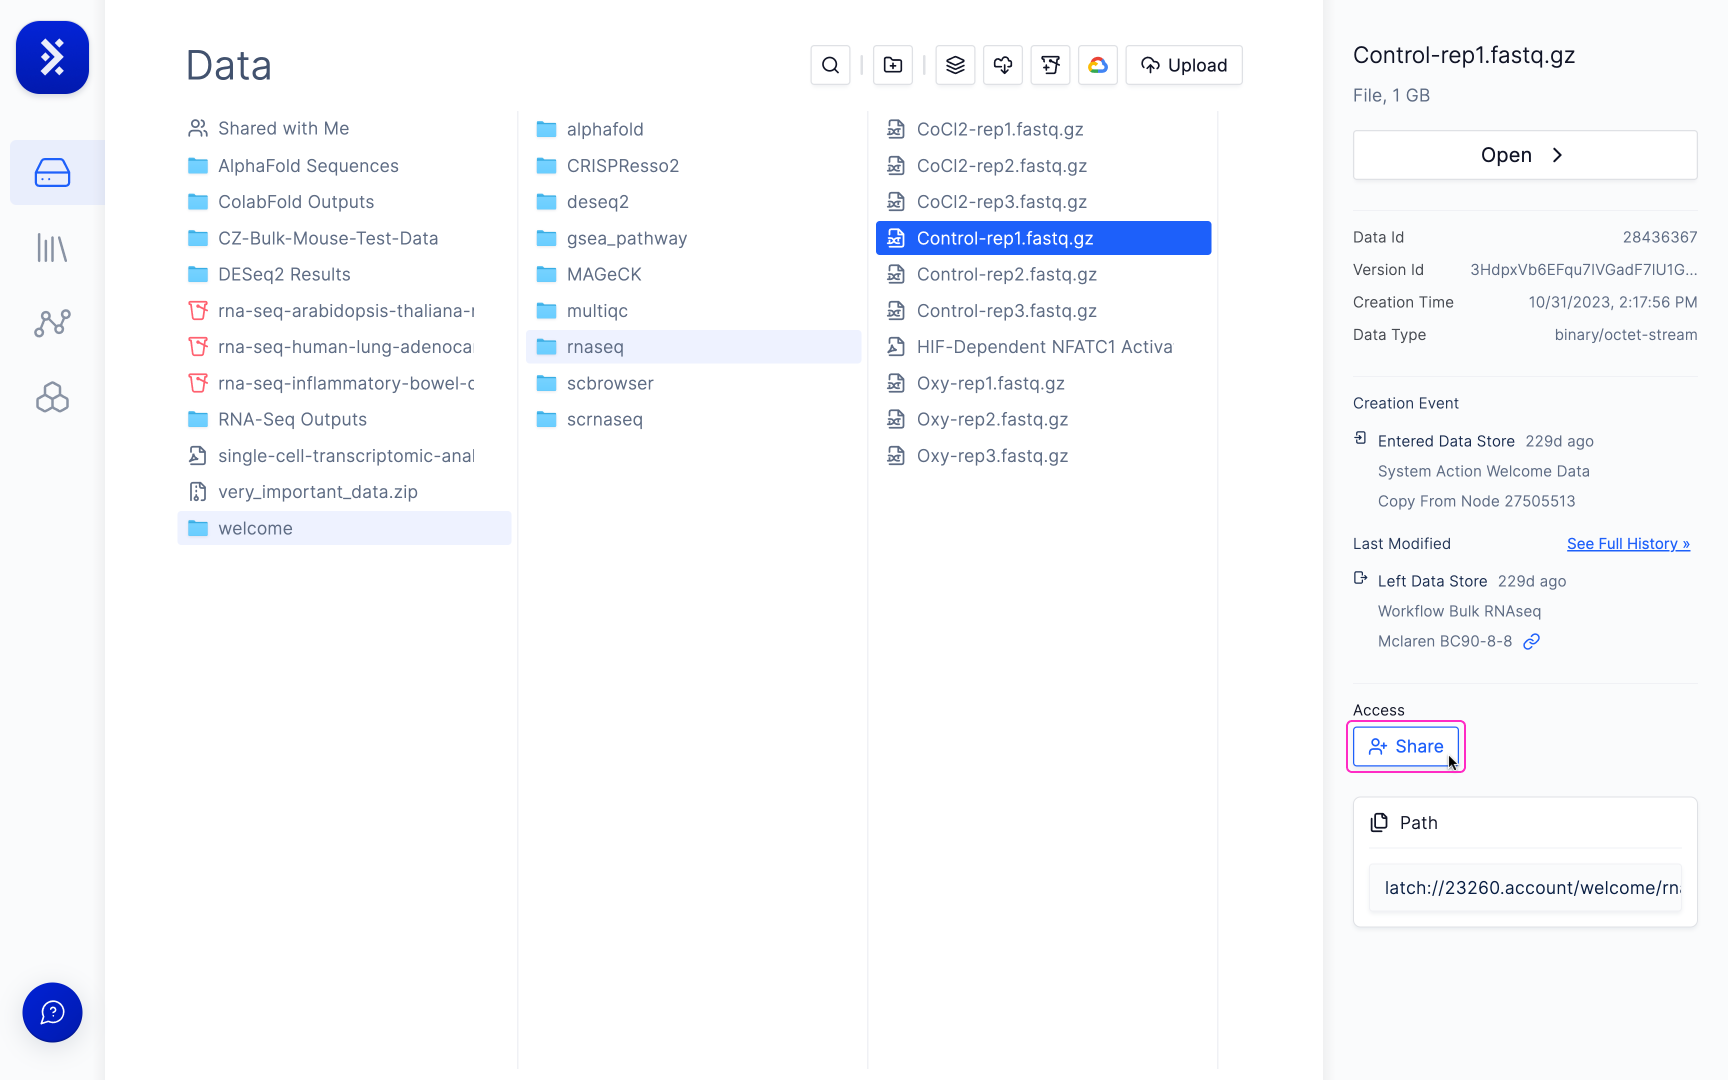Open the CRISPResso2 folder

[693, 165]
